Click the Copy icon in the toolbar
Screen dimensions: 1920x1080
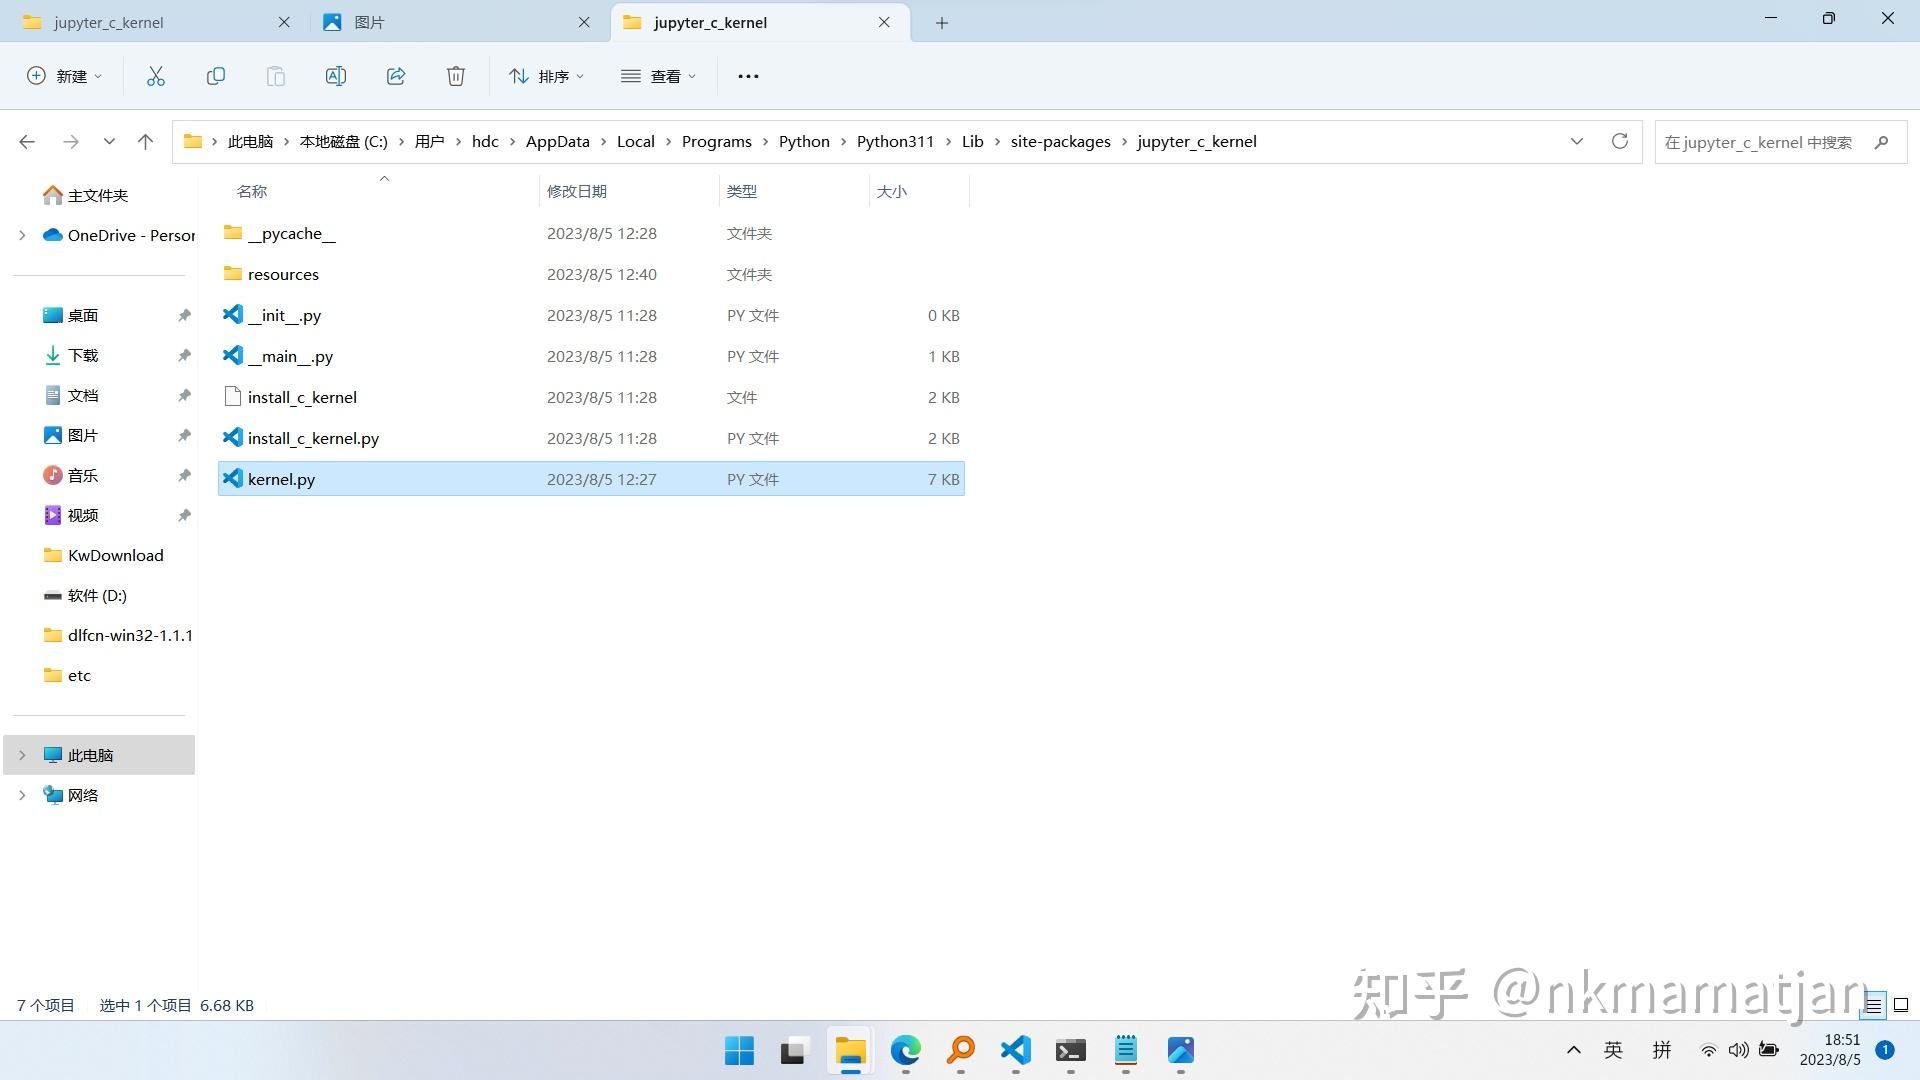216,75
